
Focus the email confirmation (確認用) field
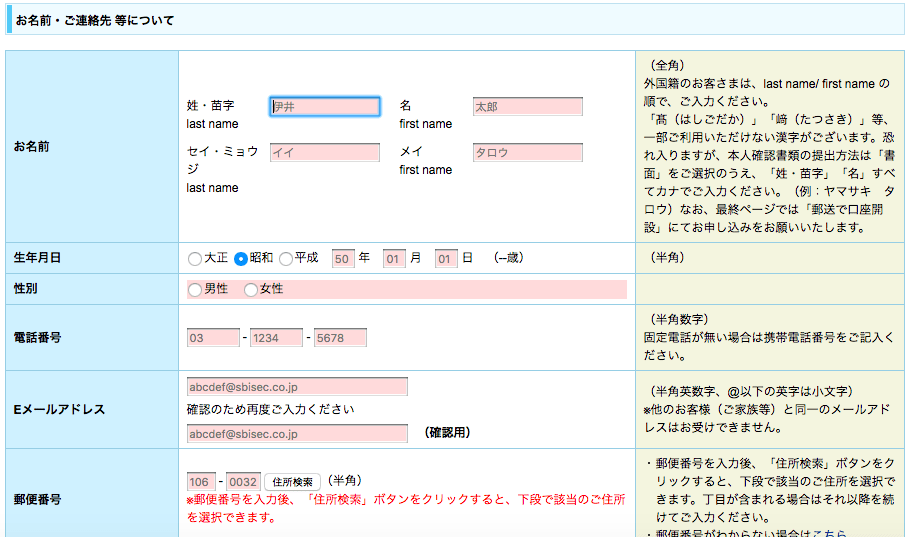(297, 434)
